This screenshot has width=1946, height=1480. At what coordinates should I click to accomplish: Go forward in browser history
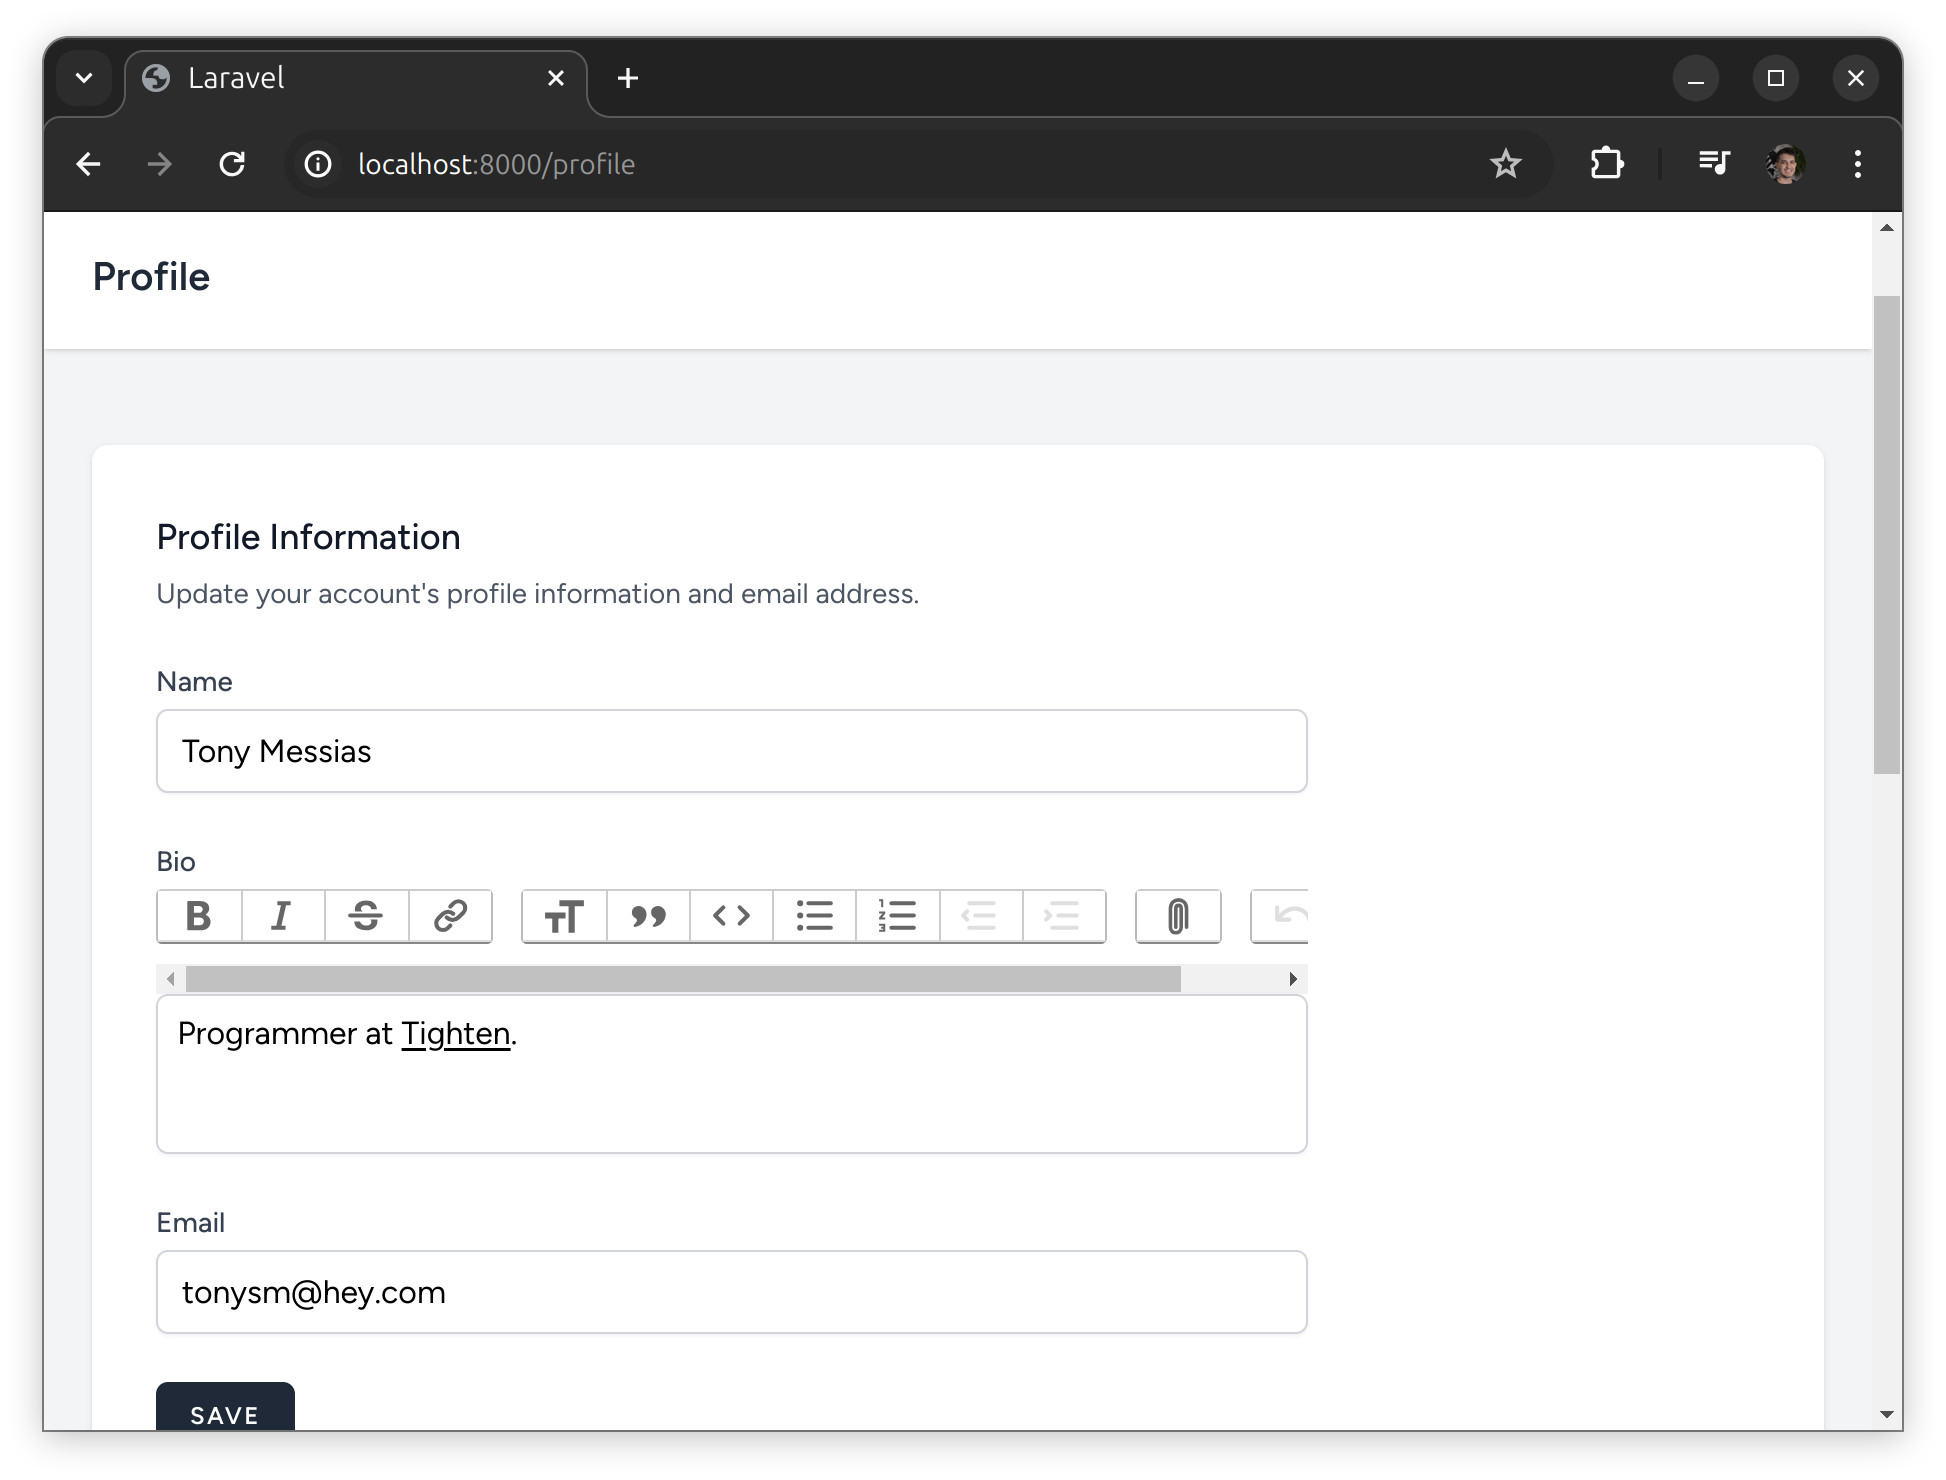pyautogui.click(x=160, y=164)
